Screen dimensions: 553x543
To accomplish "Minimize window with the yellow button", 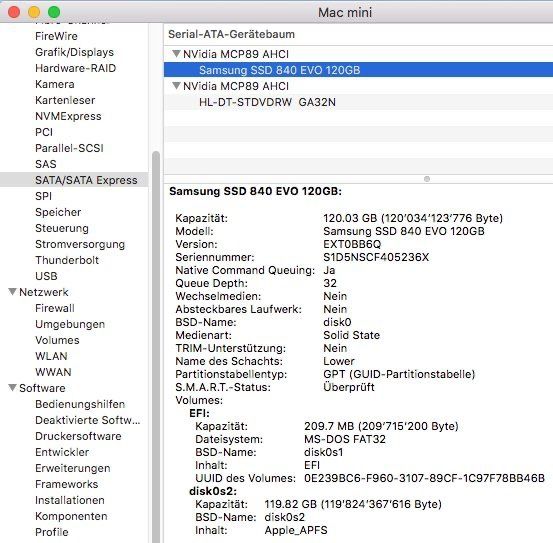I will click(34, 12).
